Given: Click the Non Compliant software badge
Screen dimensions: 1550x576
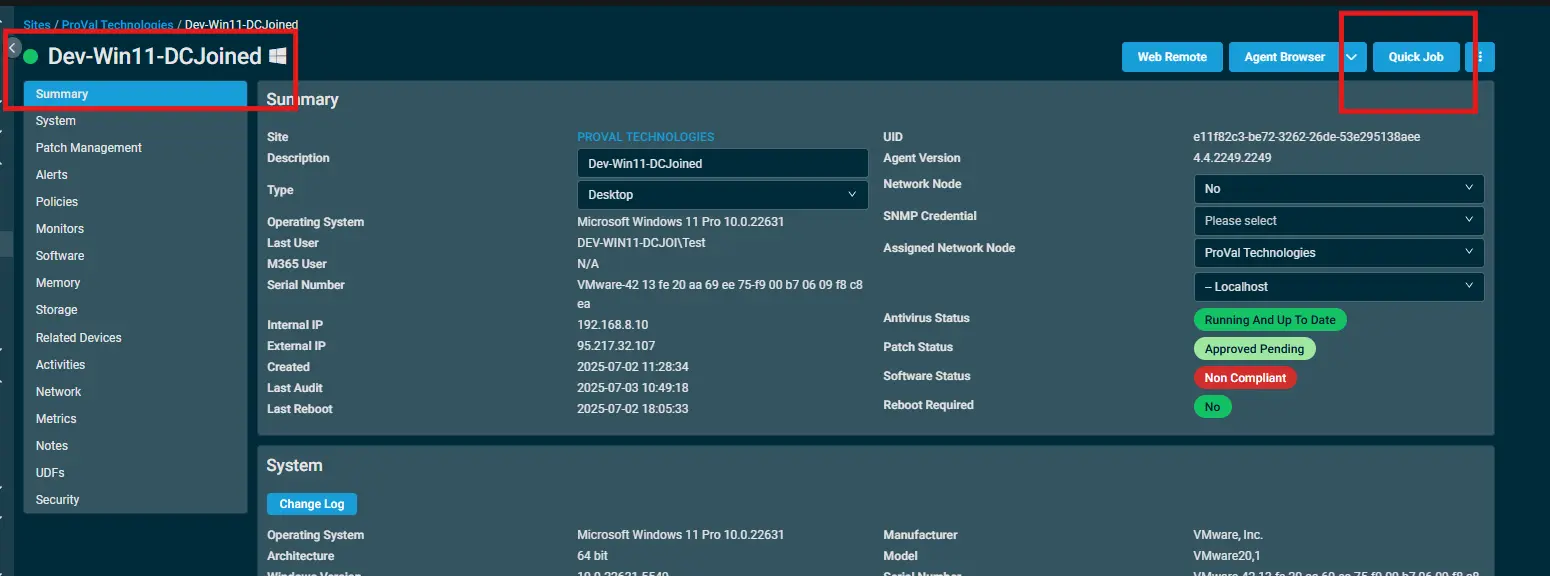Looking at the screenshot, I should click(x=1245, y=378).
